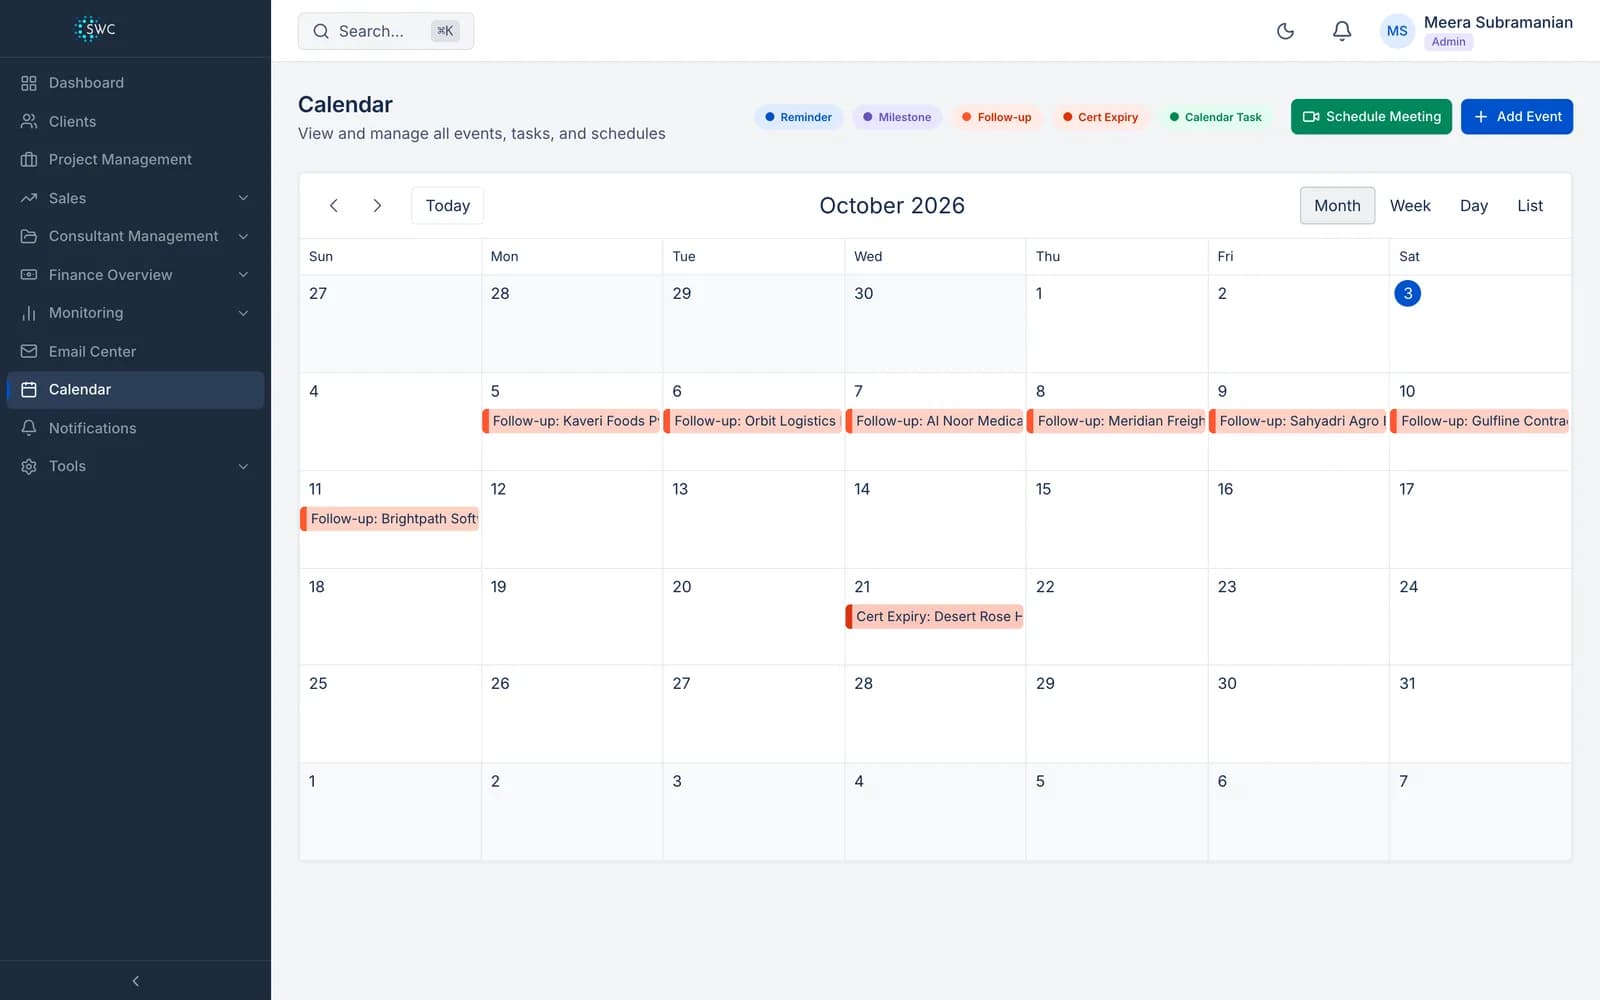Open Notifications in the sidebar
The image size is (1600, 1000).
(x=135, y=428)
